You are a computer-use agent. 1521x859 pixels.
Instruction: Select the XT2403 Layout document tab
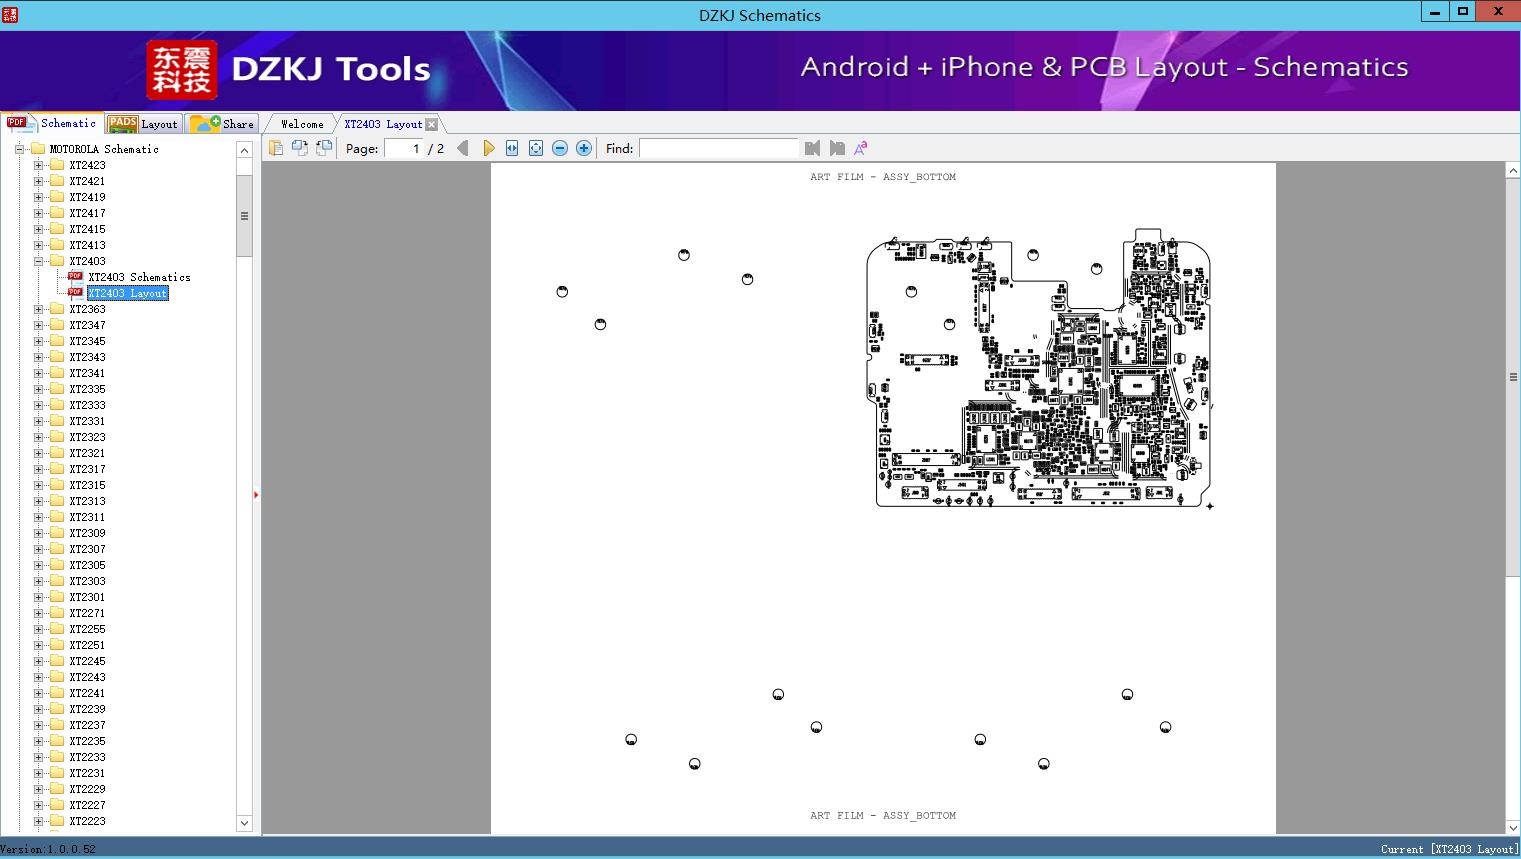pyautogui.click(x=383, y=124)
